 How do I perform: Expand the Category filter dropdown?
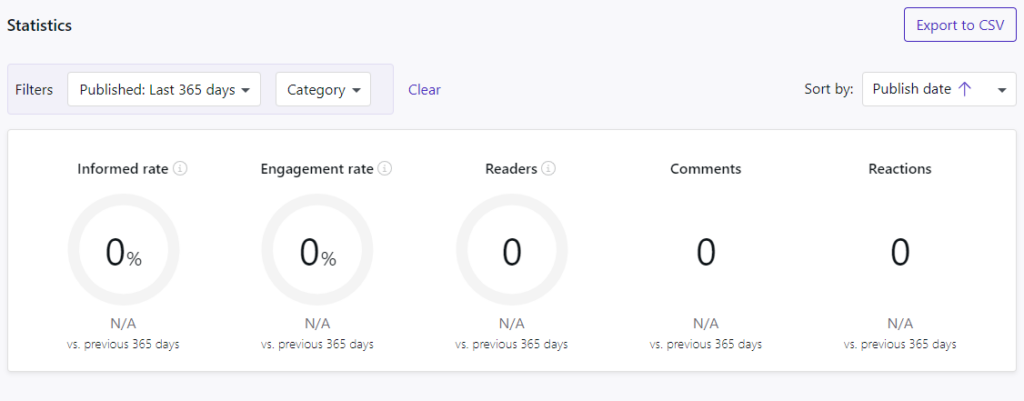point(323,89)
